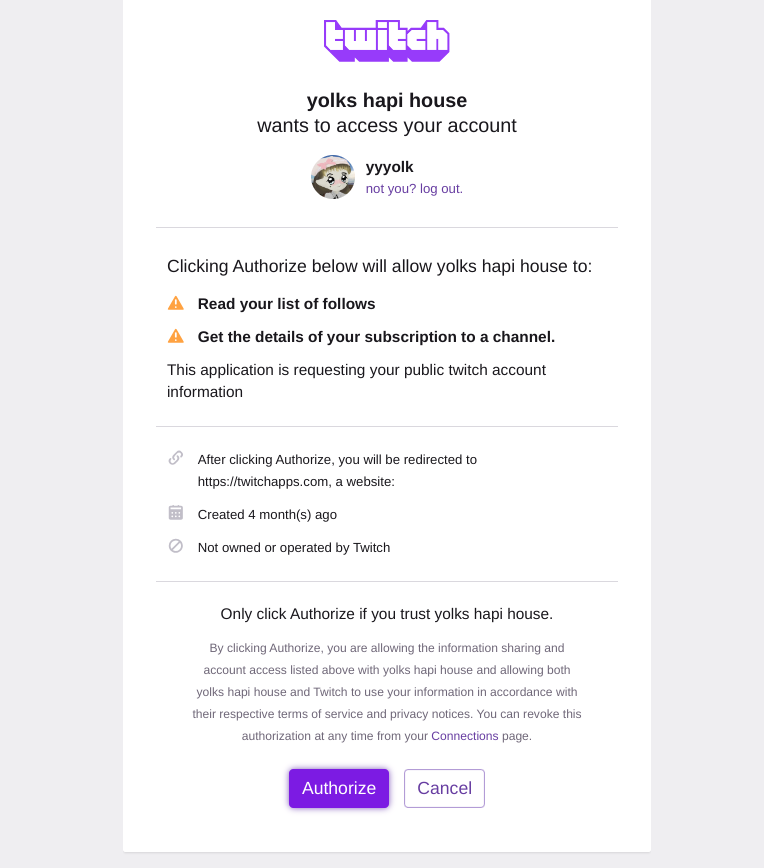
Task: Click the "Created 4 month(s) ago" text
Action: point(266,514)
